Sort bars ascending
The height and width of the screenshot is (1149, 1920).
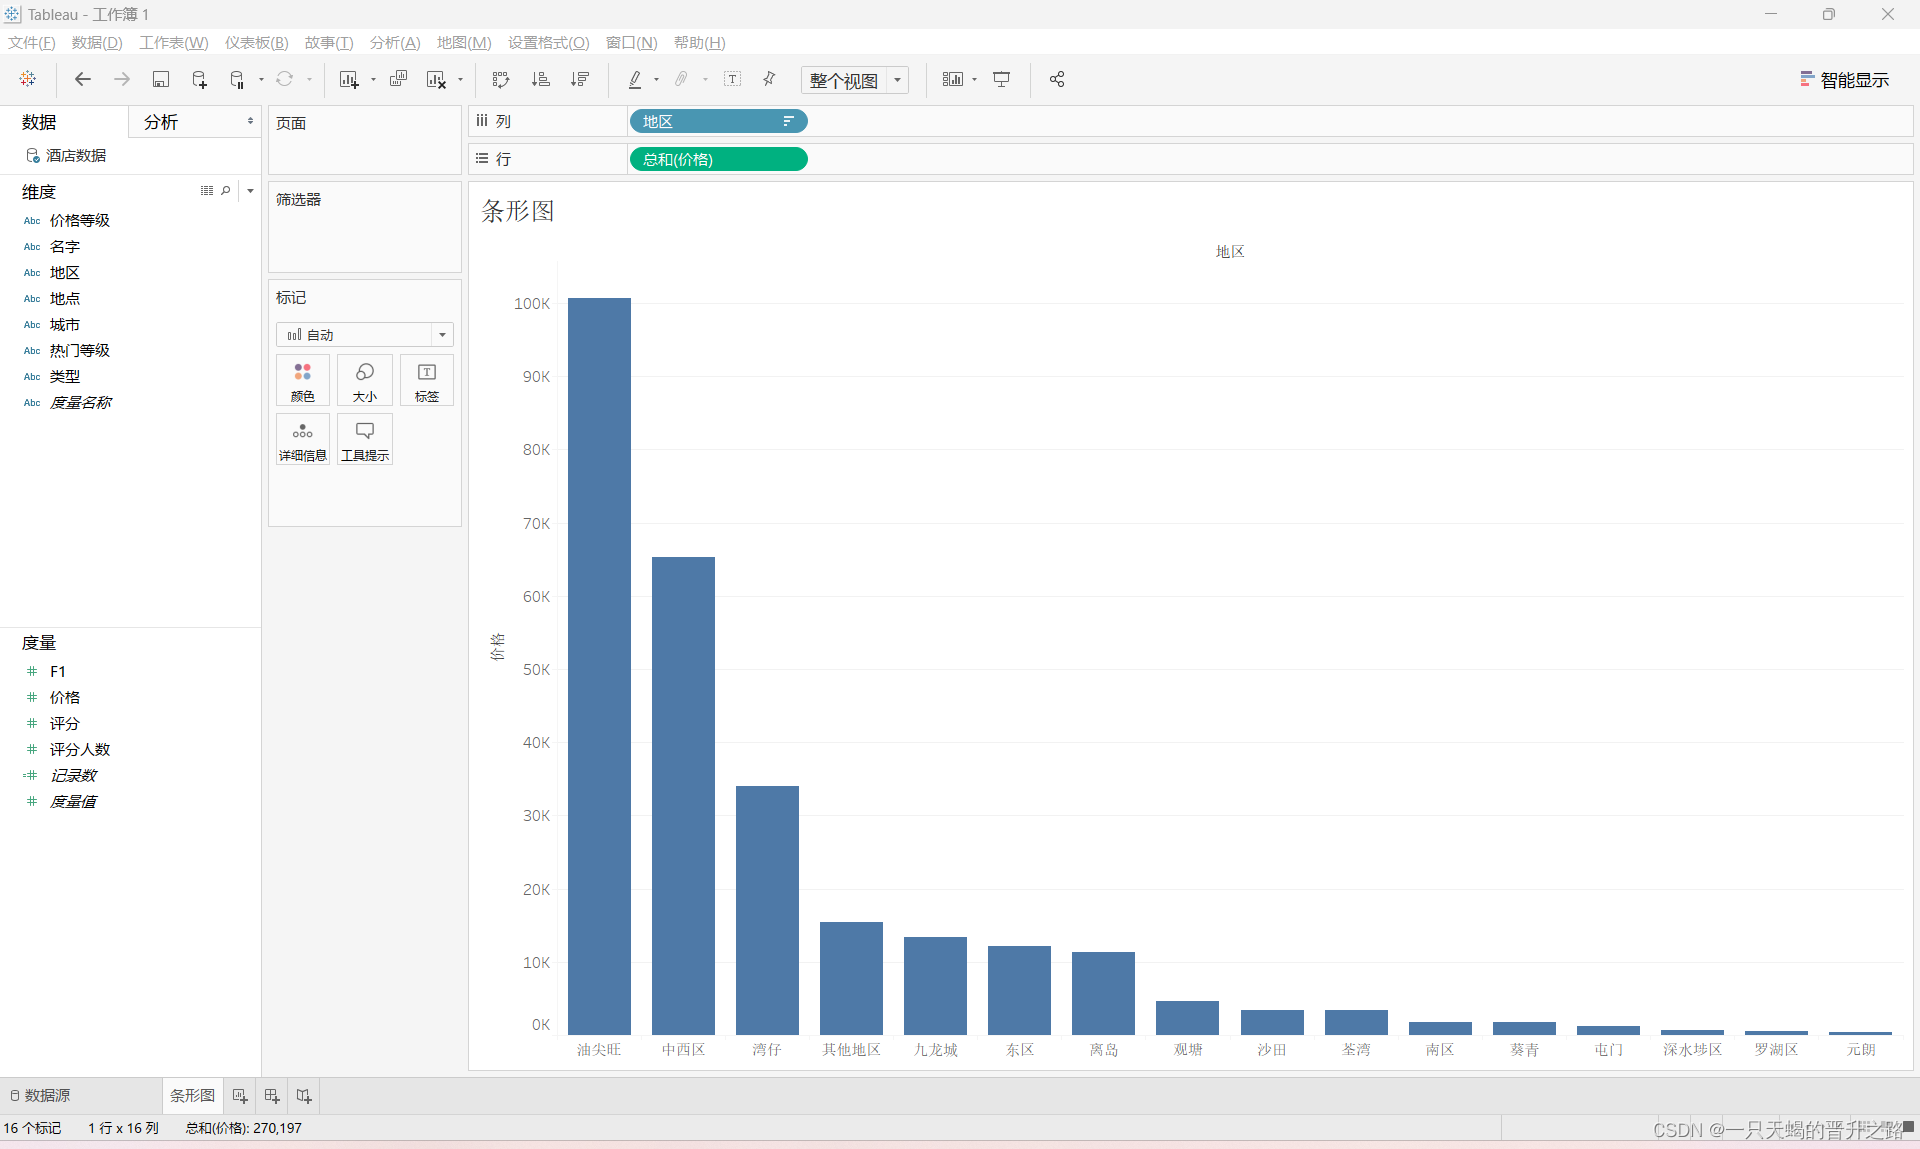pos(540,79)
